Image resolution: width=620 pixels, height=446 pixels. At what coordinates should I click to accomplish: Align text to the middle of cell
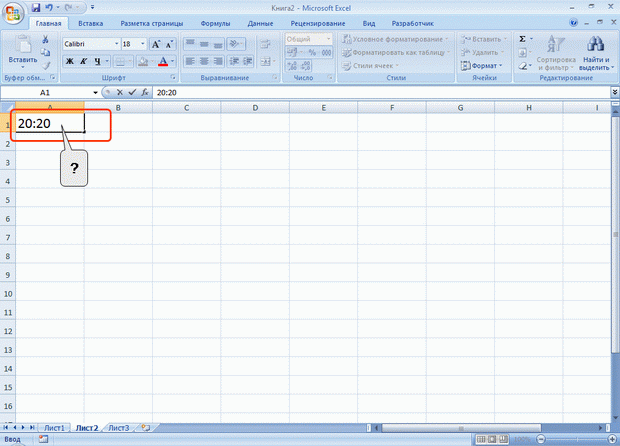point(204,43)
